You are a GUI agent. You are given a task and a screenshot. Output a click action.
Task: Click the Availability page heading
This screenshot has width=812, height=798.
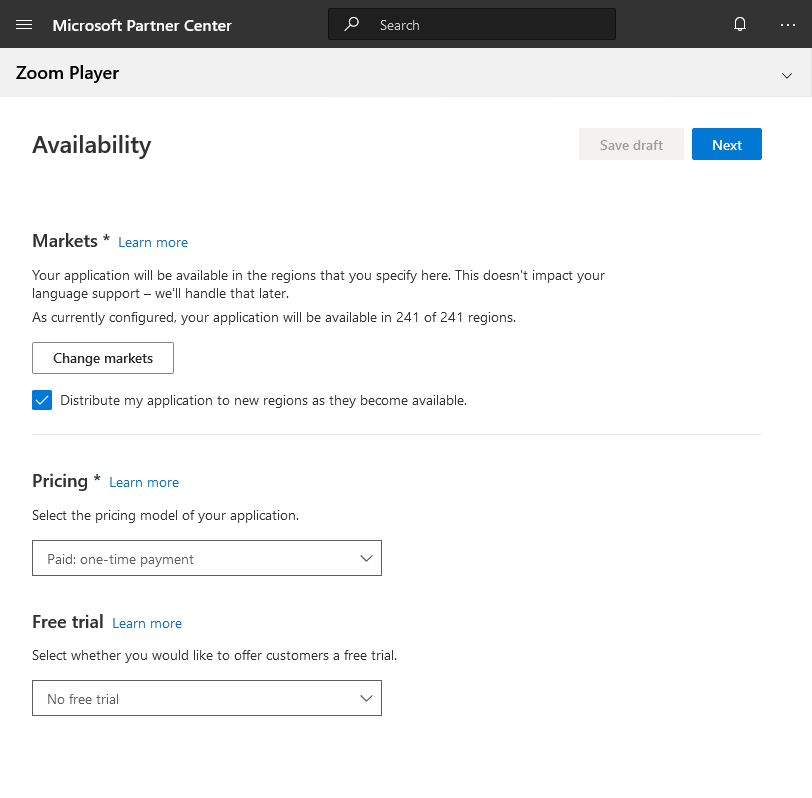pos(91,145)
